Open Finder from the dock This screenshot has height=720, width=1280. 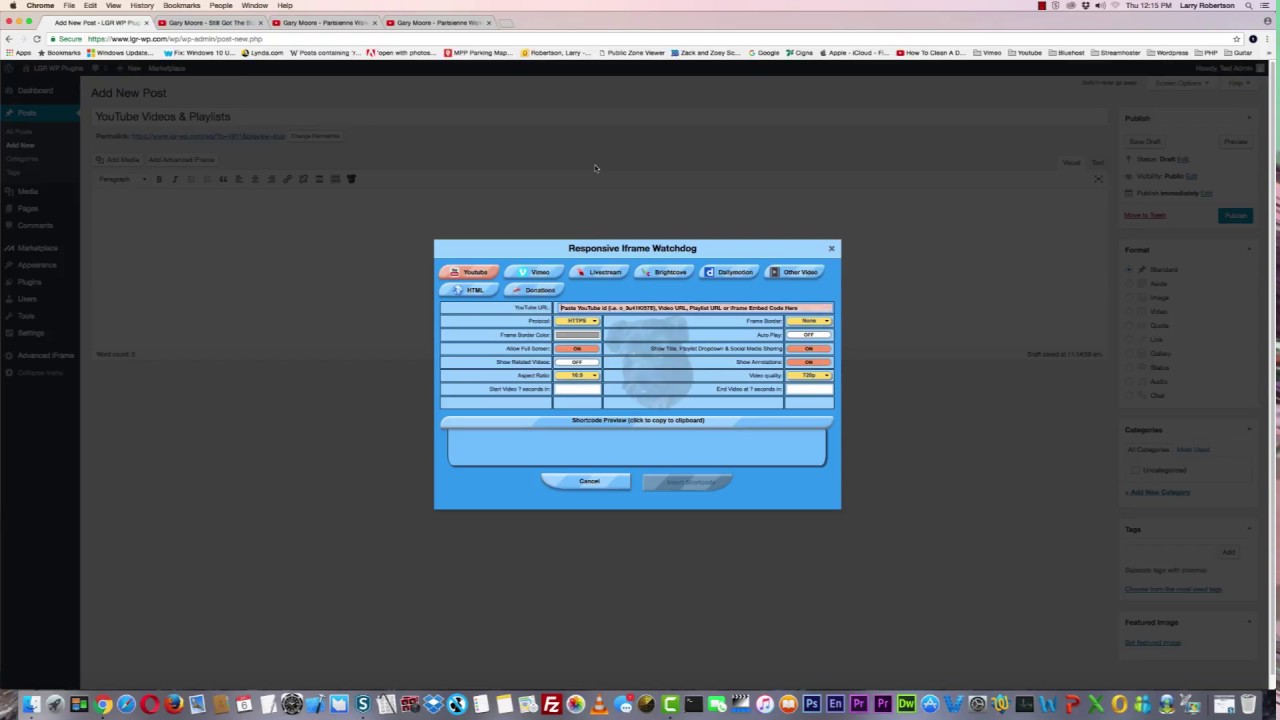coord(31,705)
